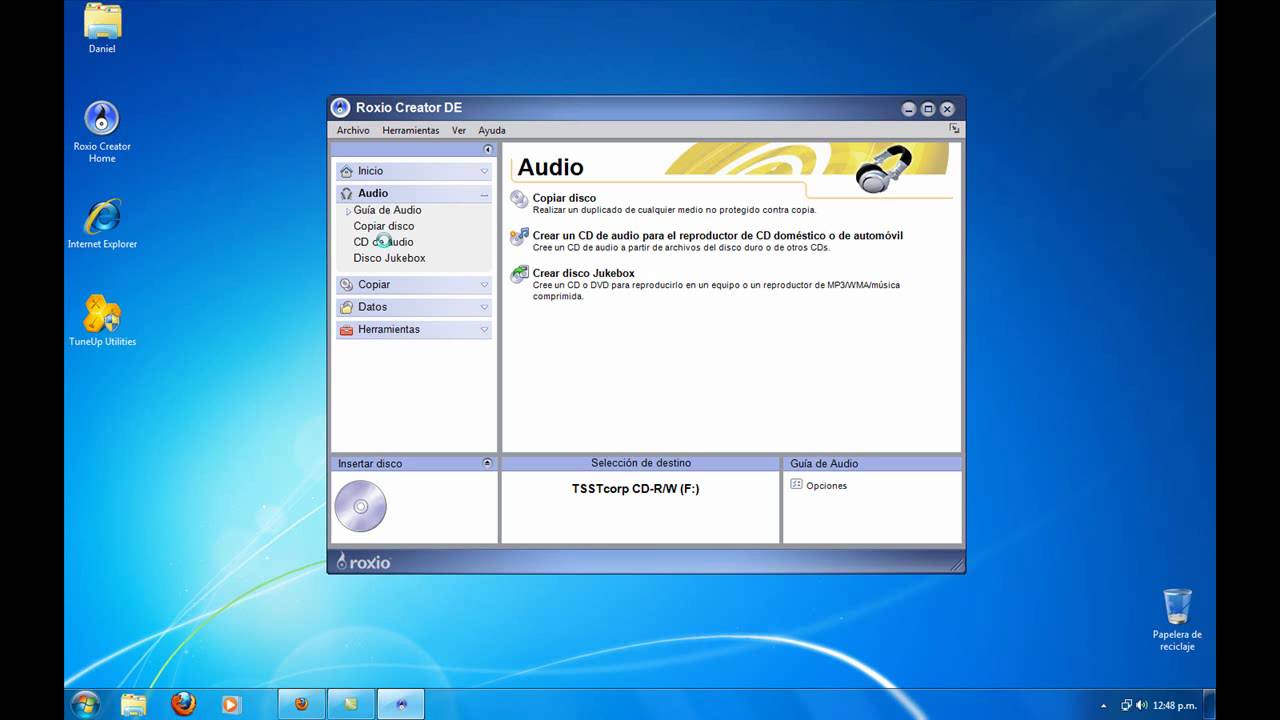This screenshot has width=1280, height=720.
Task: Open the Ayuda menu
Action: (x=492, y=130)
